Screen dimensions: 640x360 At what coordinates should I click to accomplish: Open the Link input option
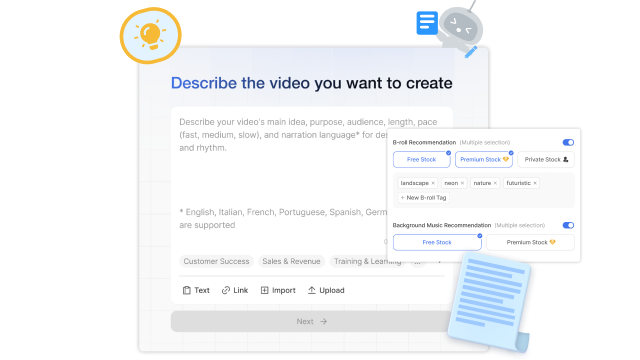tap(235, 290)
